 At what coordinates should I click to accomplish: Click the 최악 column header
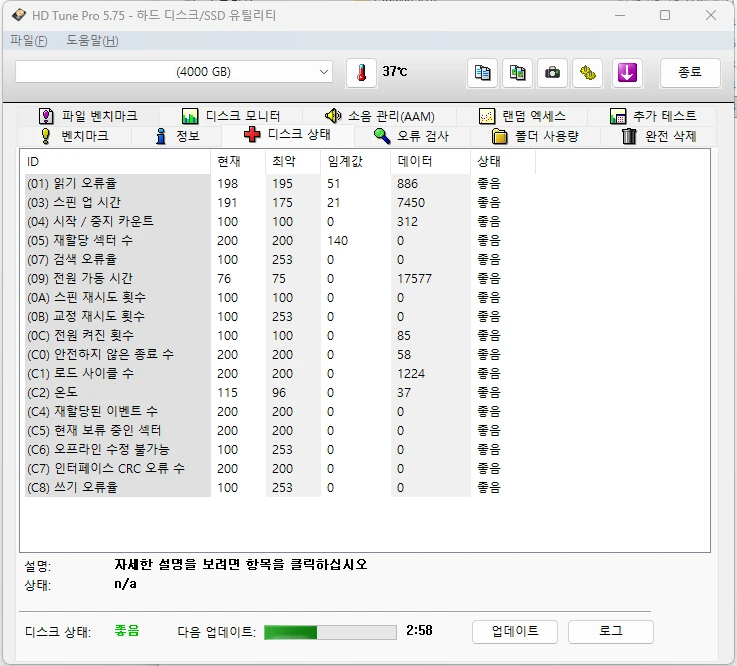point(293,162)
